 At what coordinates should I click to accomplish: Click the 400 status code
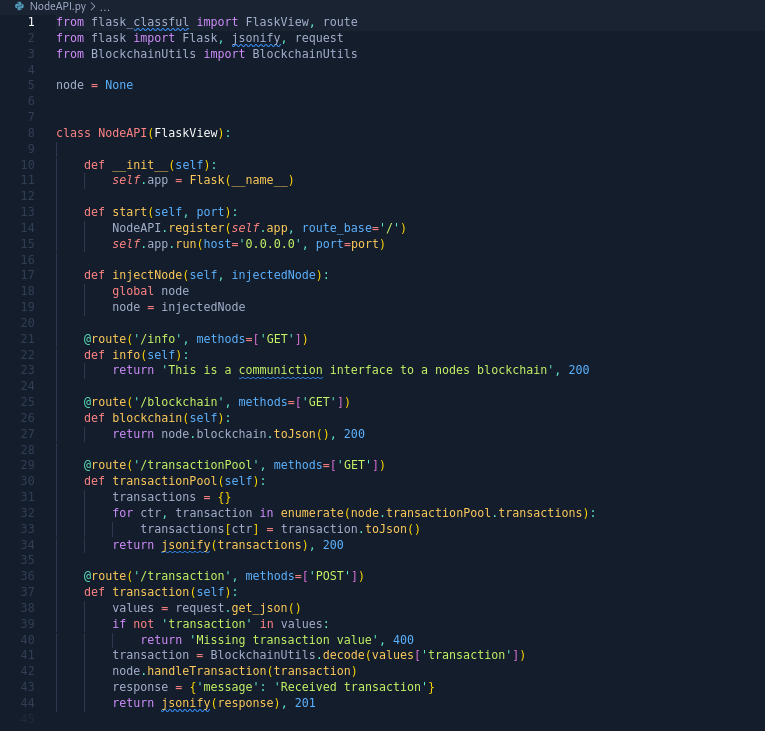click(x=403, y=640)
